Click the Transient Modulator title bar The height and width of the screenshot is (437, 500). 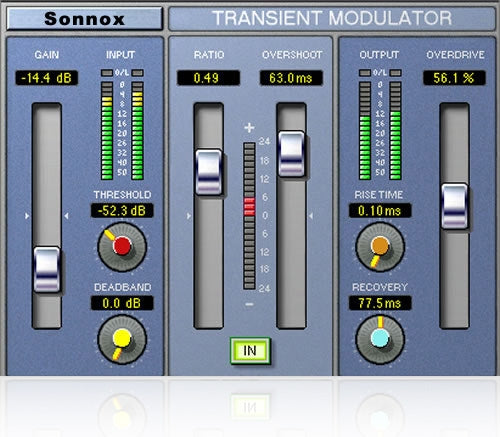click(332, 18)
